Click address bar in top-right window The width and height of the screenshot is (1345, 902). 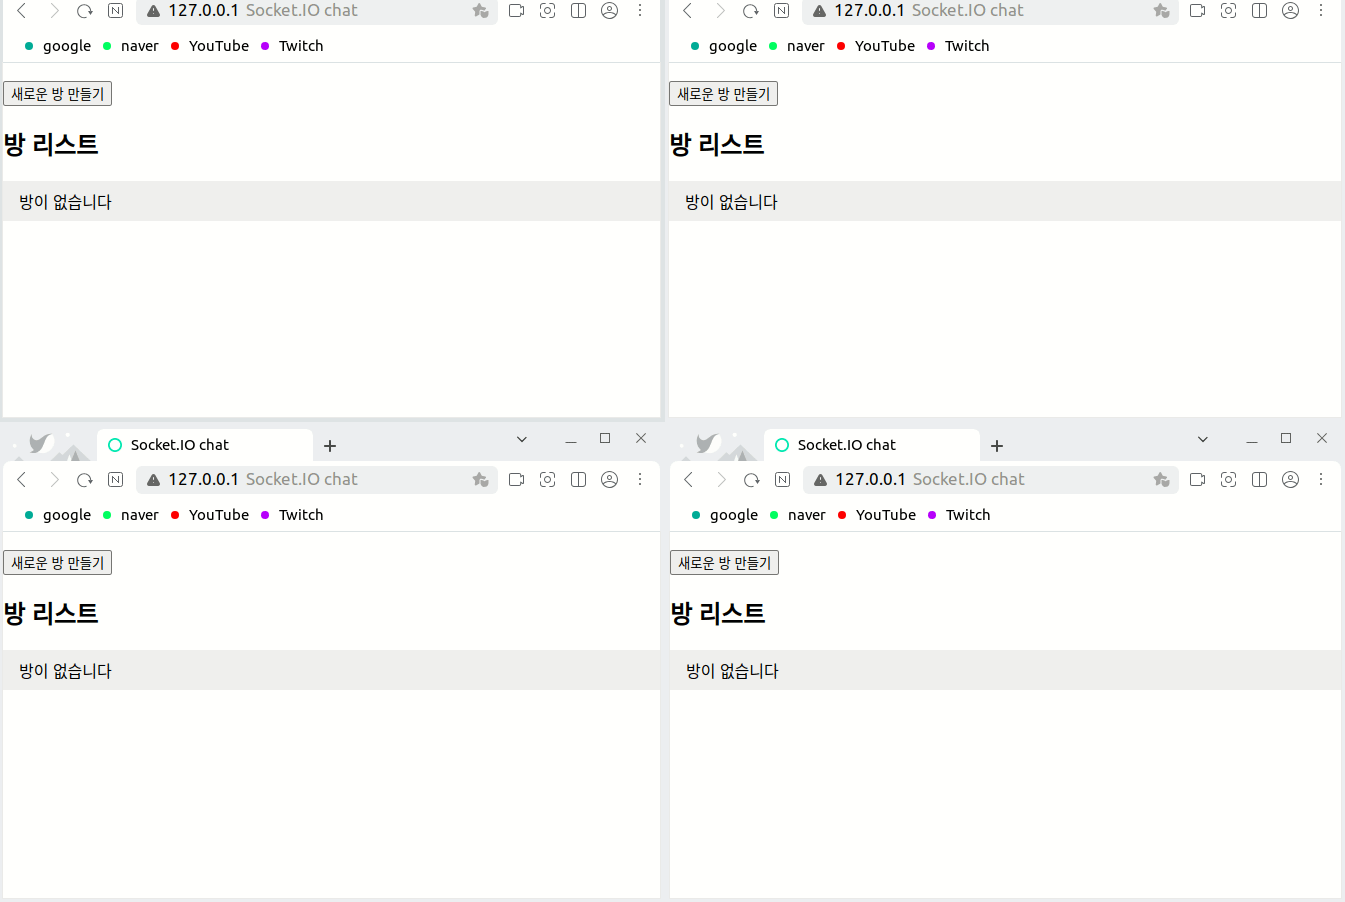990,11
